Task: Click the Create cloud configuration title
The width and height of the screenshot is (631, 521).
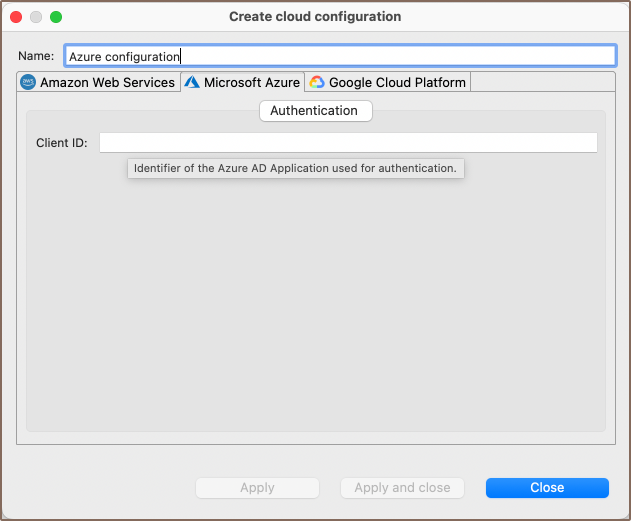Action: pos(315,16)
